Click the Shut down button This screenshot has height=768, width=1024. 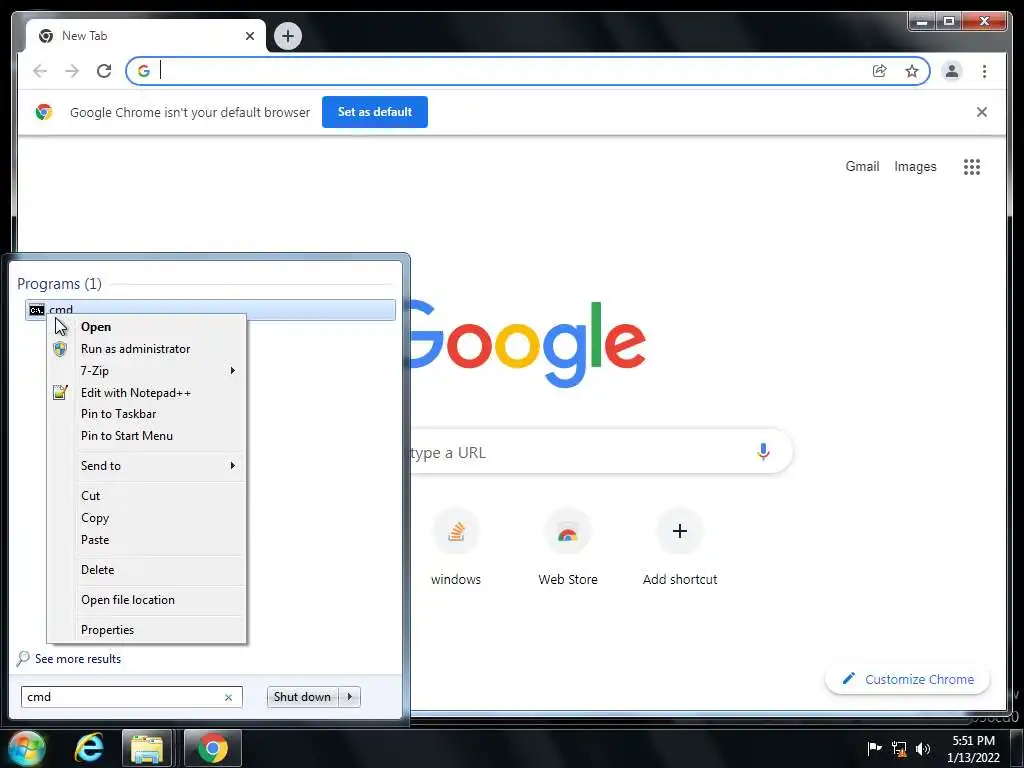[x=303, y=697]
